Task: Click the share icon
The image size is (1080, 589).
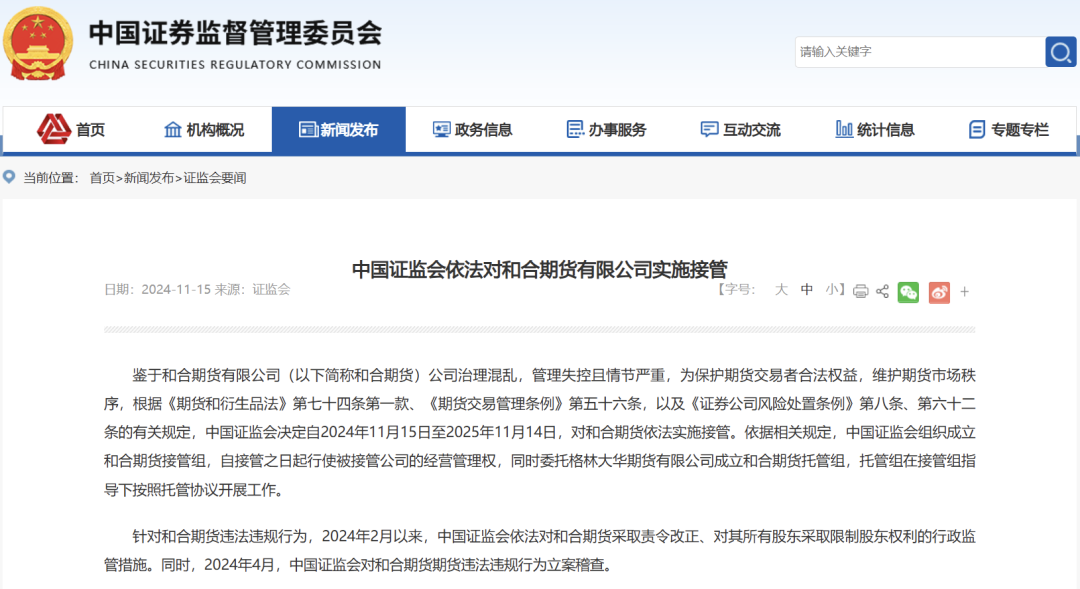Action: pos(882,291)
